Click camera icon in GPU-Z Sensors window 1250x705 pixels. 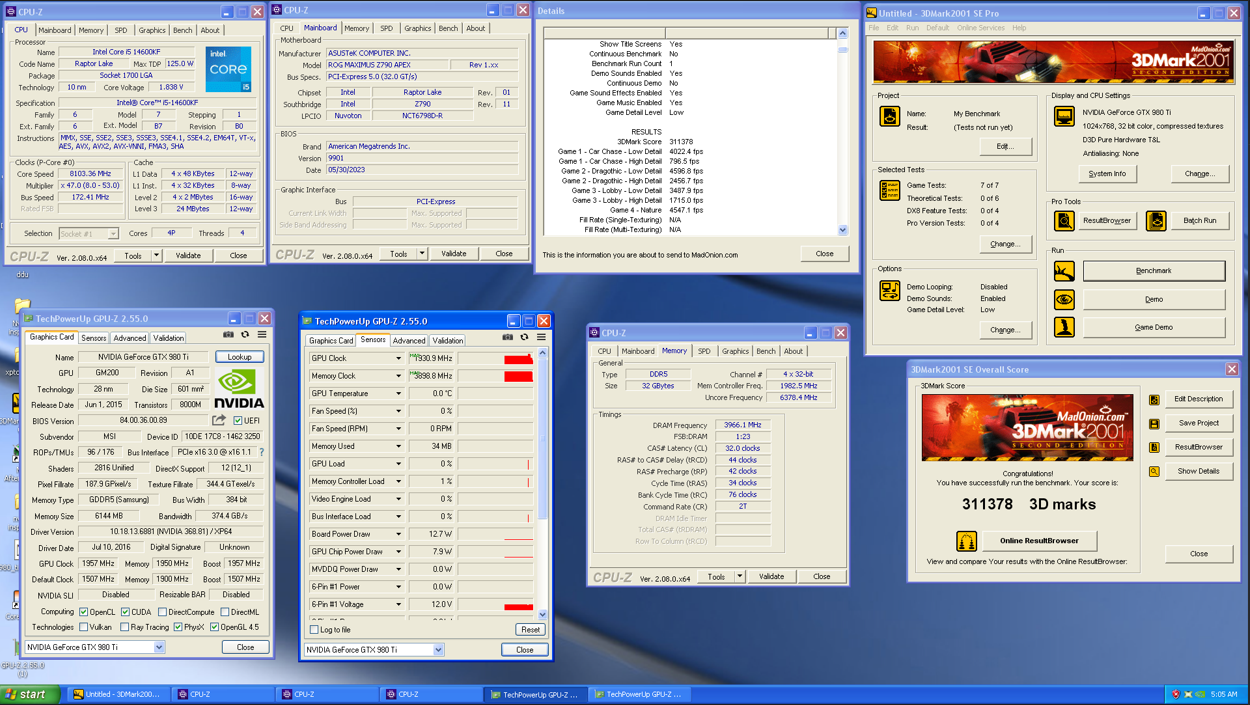click(x=508, y=338)
